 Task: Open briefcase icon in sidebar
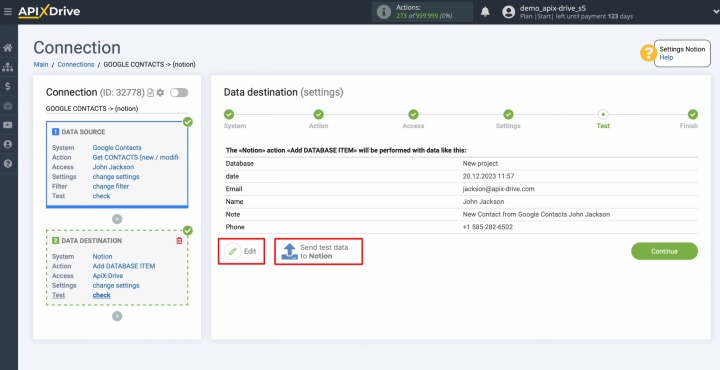click(x=8, y=106)
